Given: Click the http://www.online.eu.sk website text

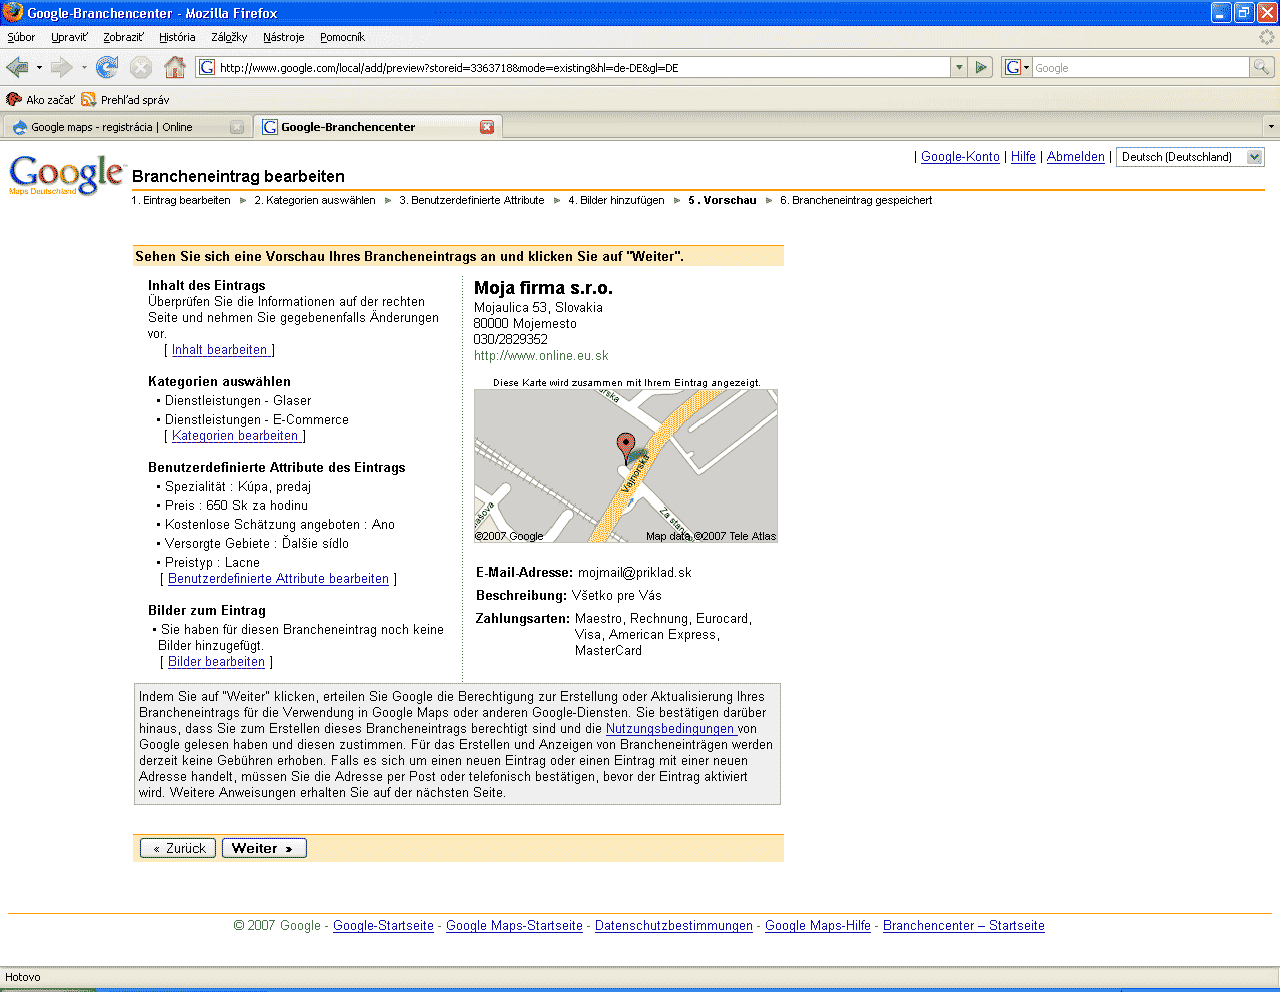Looking at the screenshot, I should pyautogui.click(x=541, y=356).
